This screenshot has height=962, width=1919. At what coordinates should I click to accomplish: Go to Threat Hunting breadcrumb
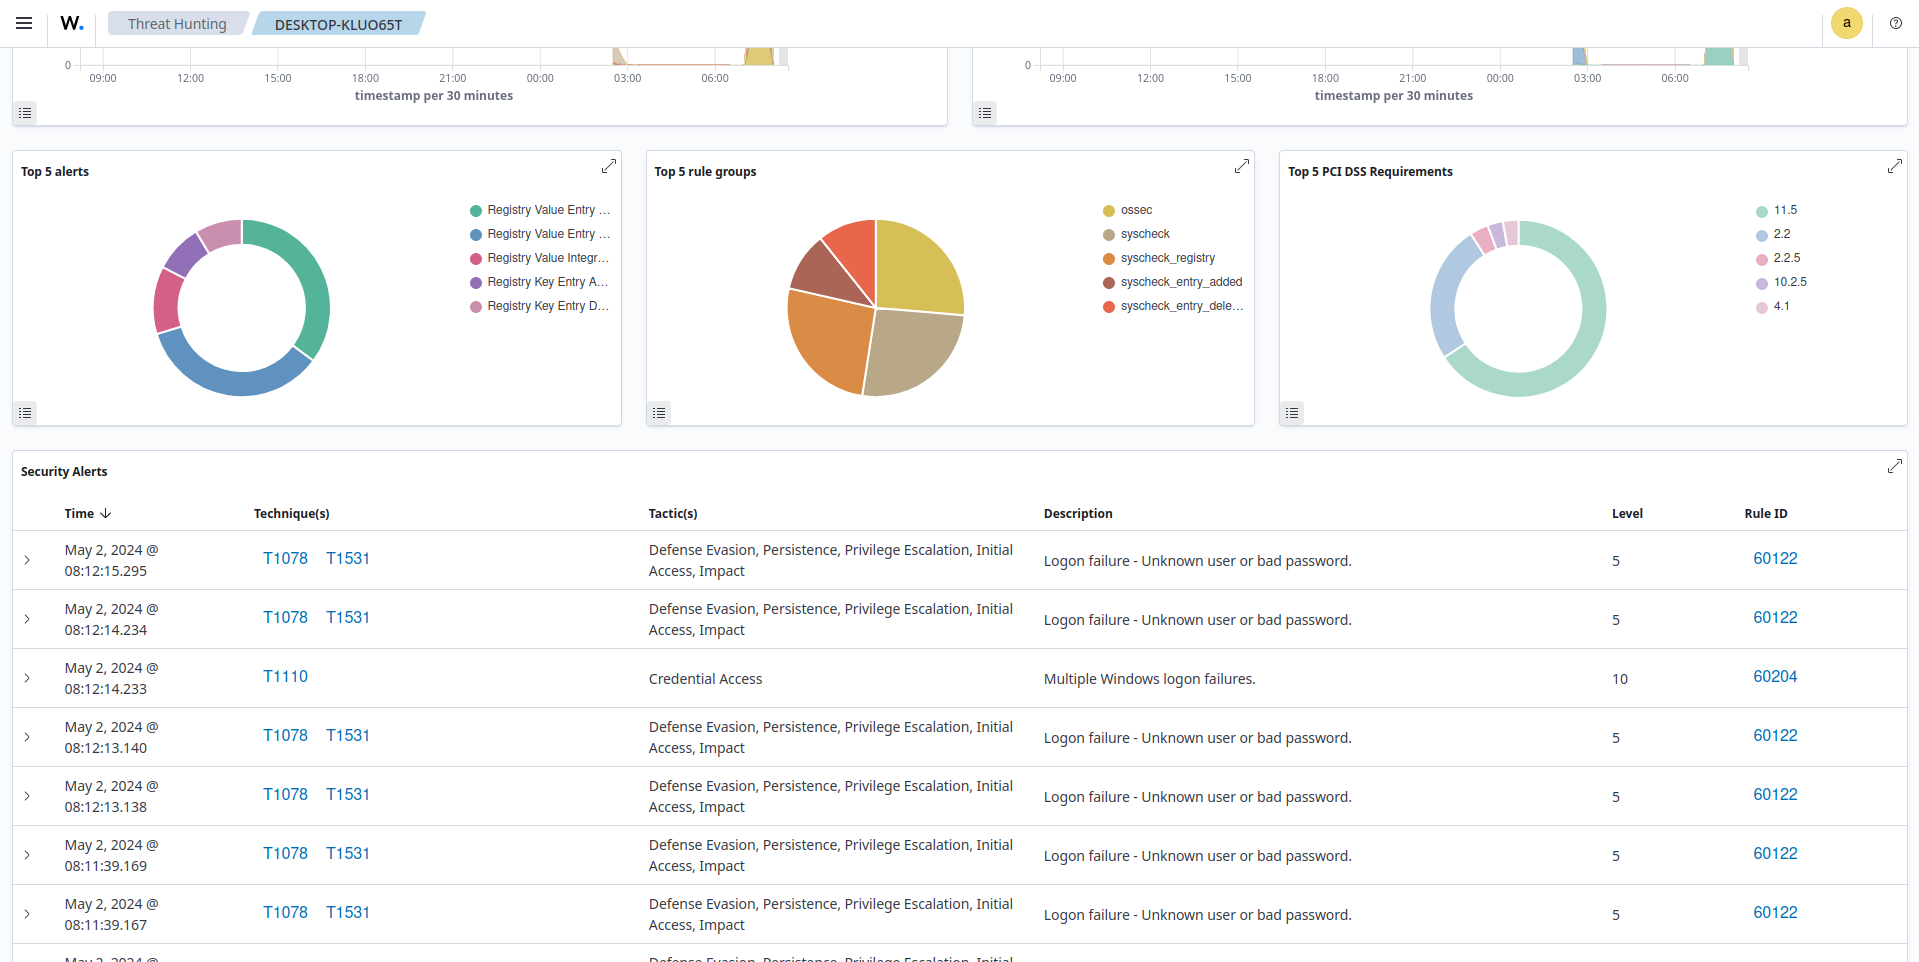point(177,24)
